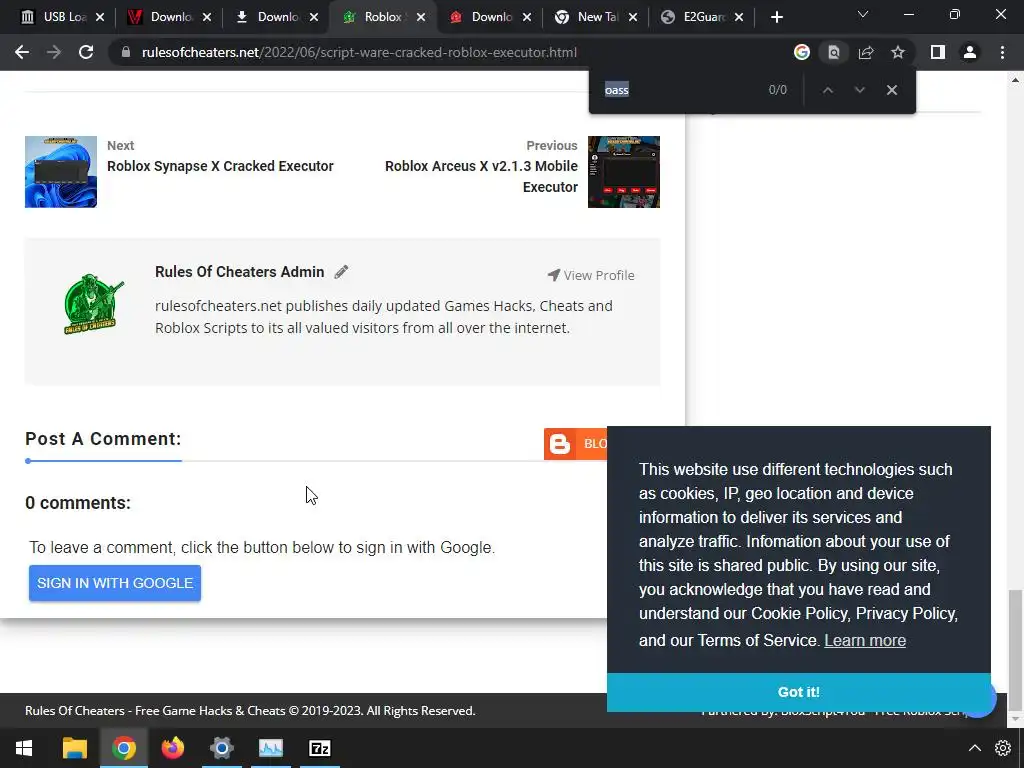Open the Chrome three-dot menu
The width and height of the screenshot is (1024, 768).
(1002, 52)
